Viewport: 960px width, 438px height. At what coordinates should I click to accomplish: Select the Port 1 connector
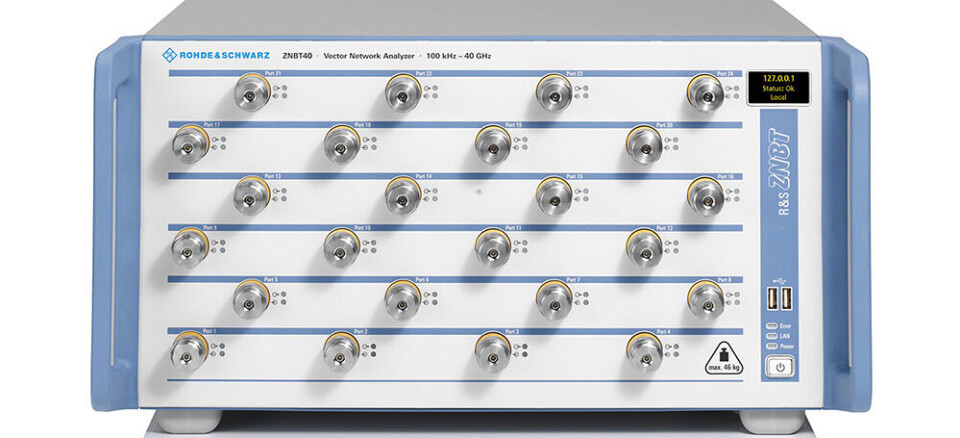(x=189, y=352)
